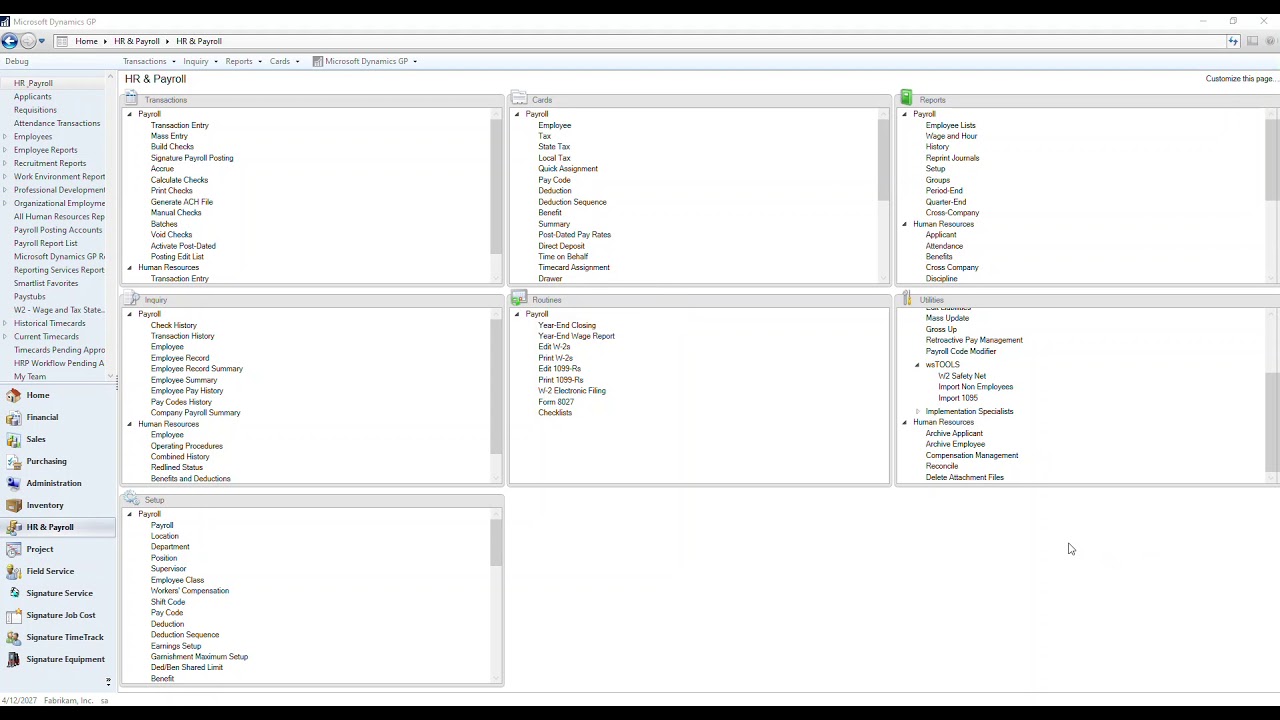Collapse the Payroll node under Reports
The image size is (1280, 720).
[x=904, y=114]
